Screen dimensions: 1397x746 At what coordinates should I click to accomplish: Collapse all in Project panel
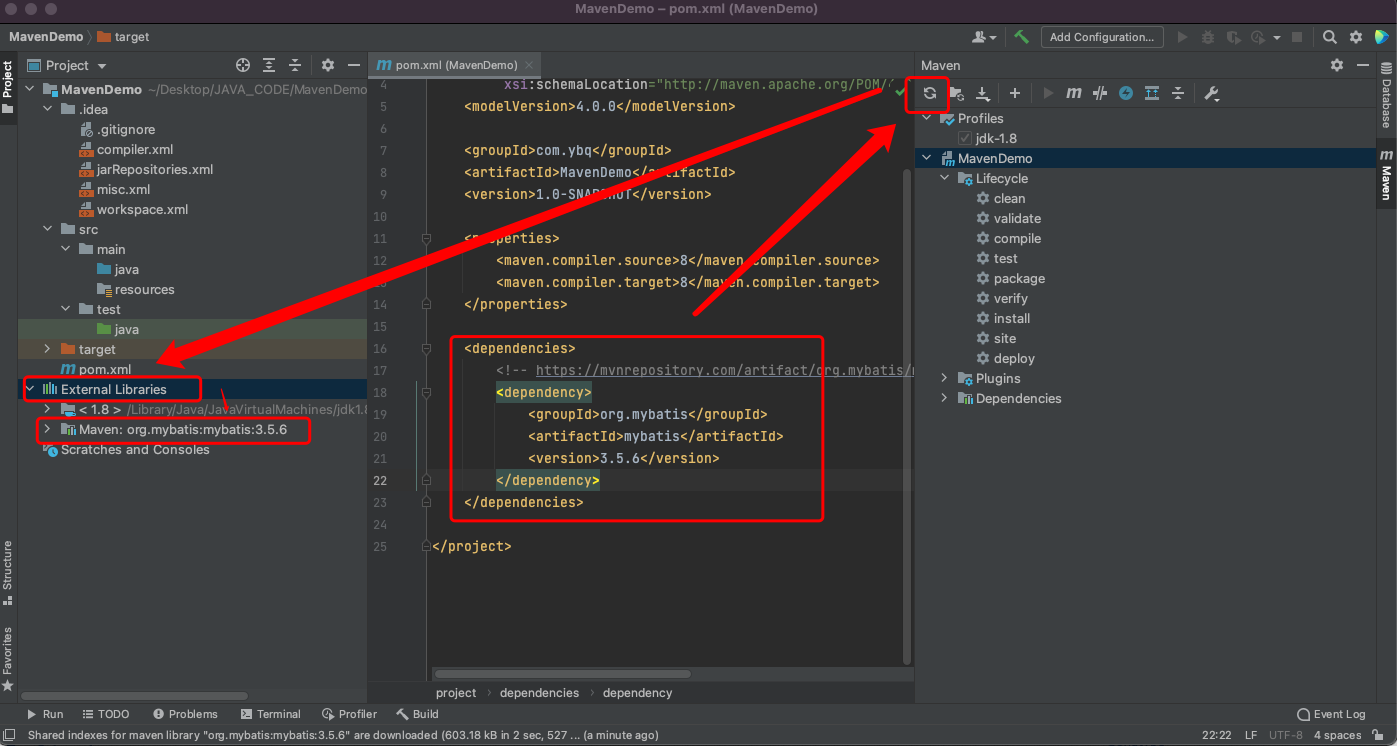(295, 65)
